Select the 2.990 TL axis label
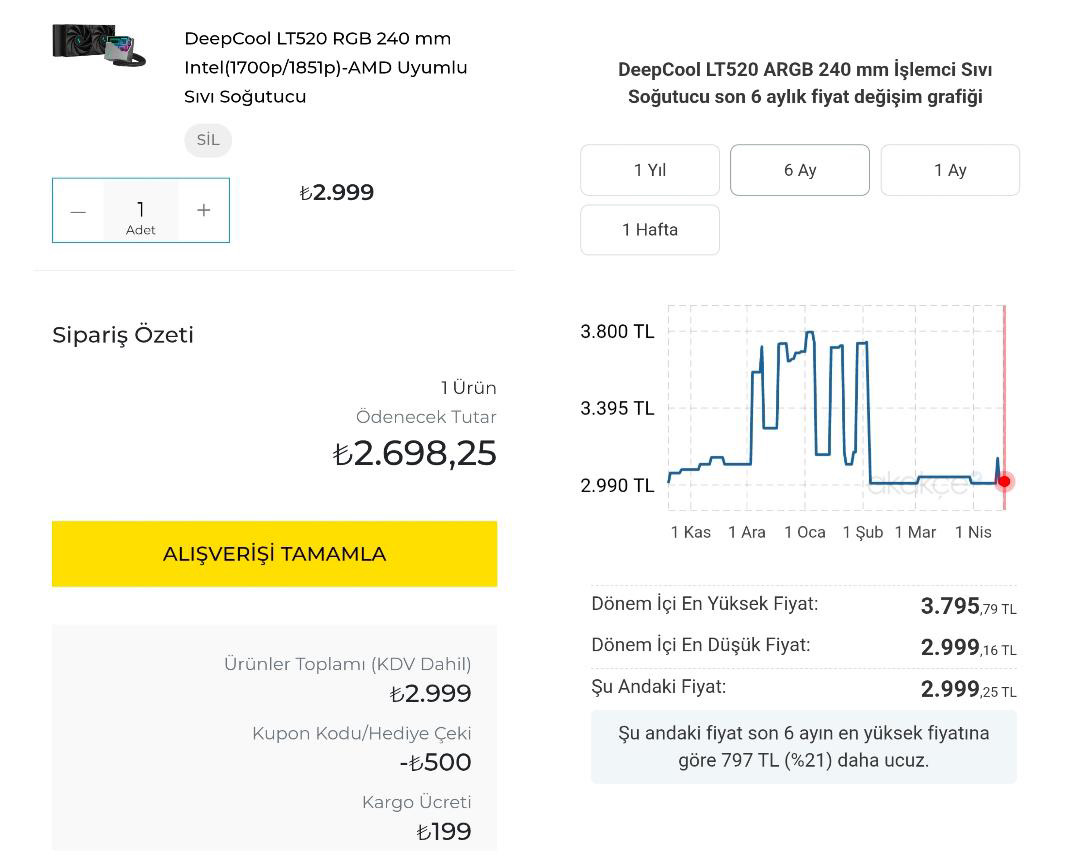This screenshot has width=1080, height=864. (x=617, y=486)
